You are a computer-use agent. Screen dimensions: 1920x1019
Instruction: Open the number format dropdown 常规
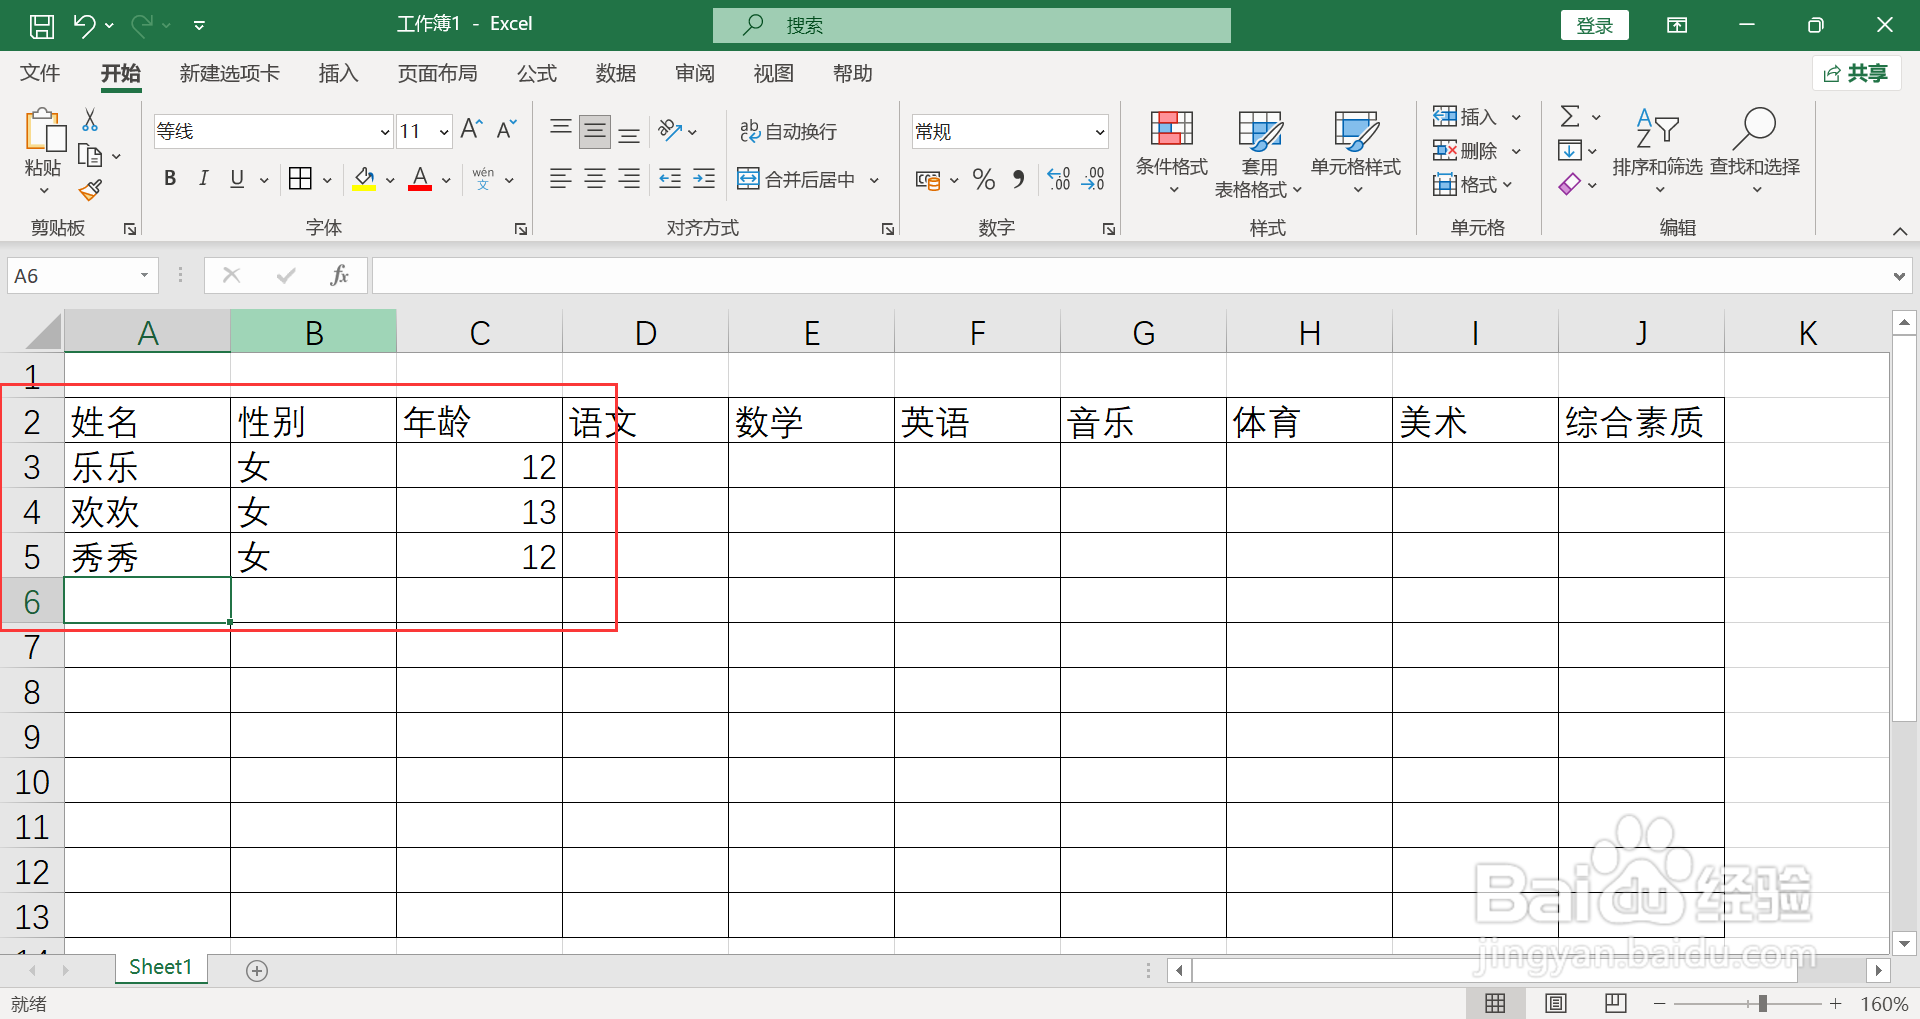pyautogui.click(x=1099, y=132)
